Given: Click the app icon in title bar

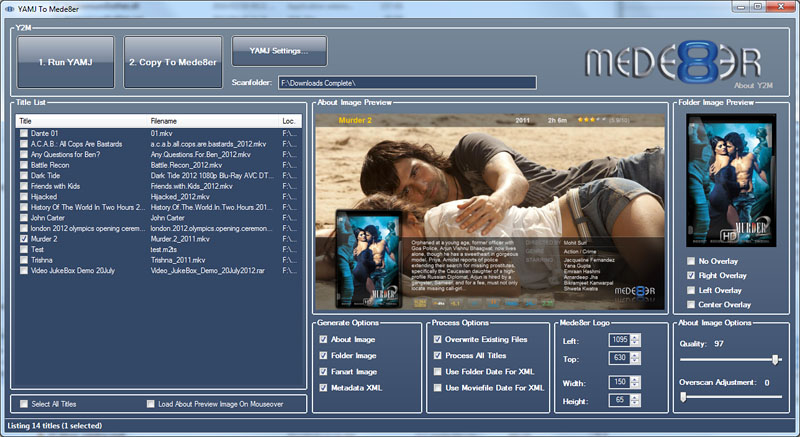Looking at the screenshot, I should [9, 9].
